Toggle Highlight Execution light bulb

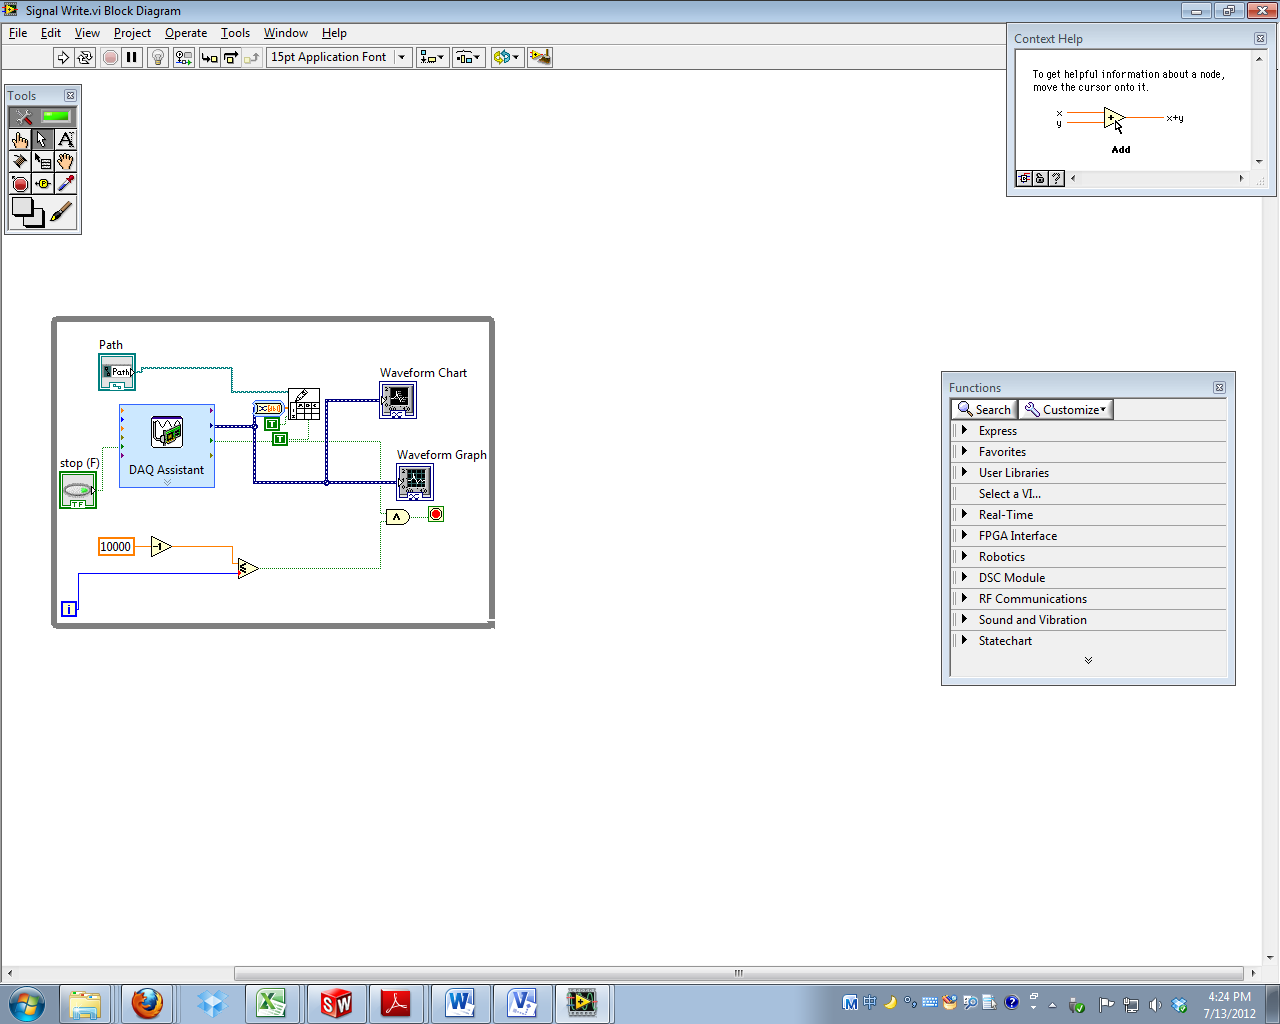[157, 57]
